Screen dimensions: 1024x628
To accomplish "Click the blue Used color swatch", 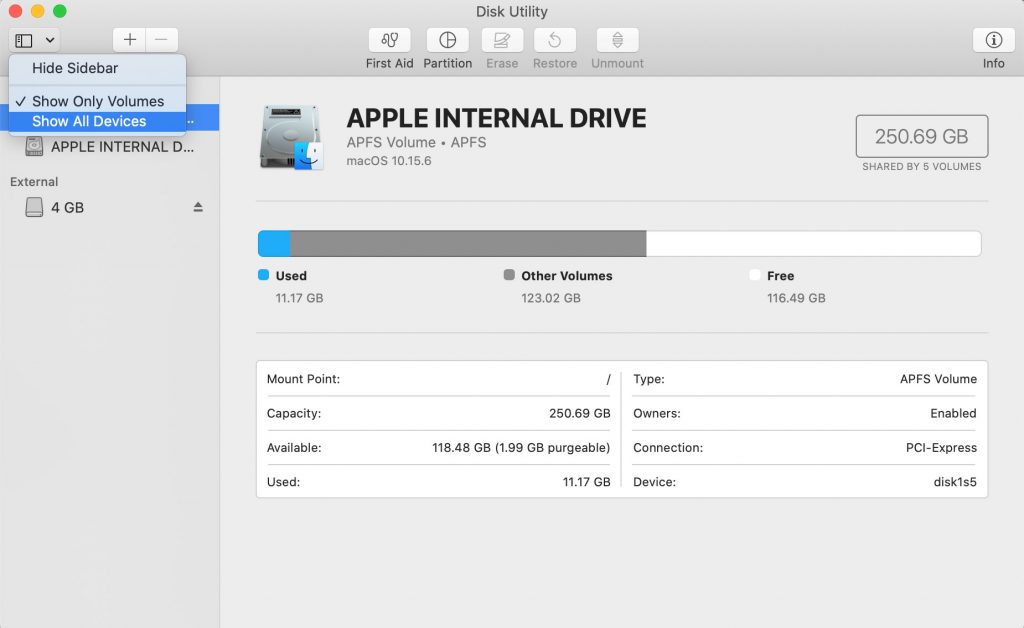I will coord(263,275).
